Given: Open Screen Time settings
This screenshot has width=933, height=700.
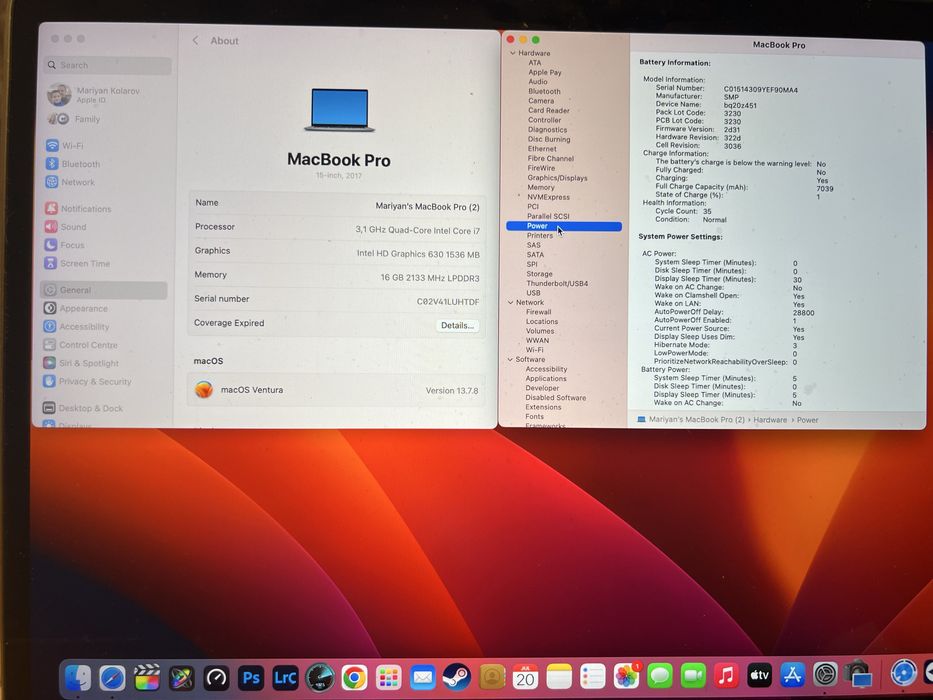Looking at the screenshot, I should pyautogui.click(x=77, y=263).
